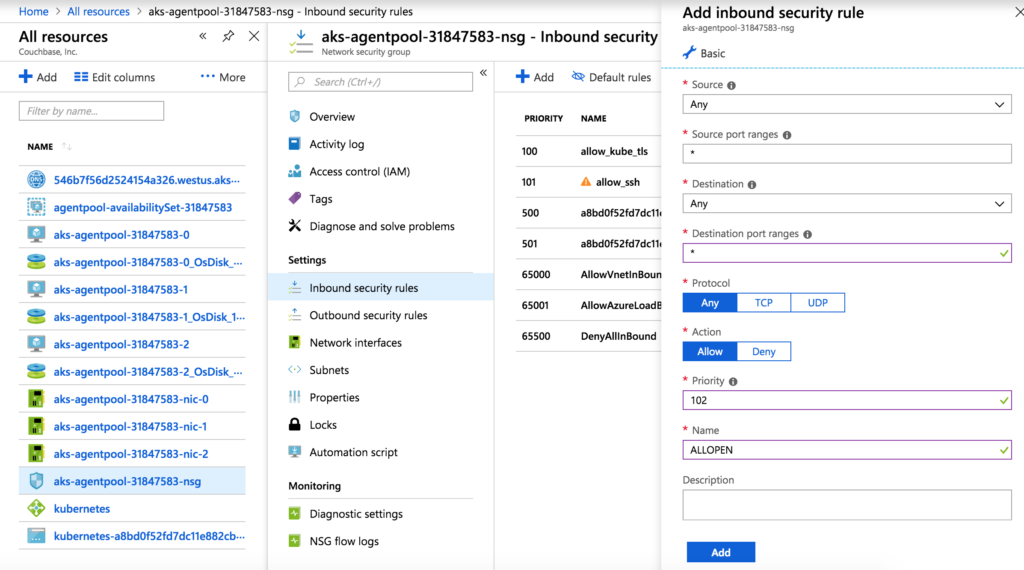
Task: Click the Filter by name field
Action: (x=91, y=111)
